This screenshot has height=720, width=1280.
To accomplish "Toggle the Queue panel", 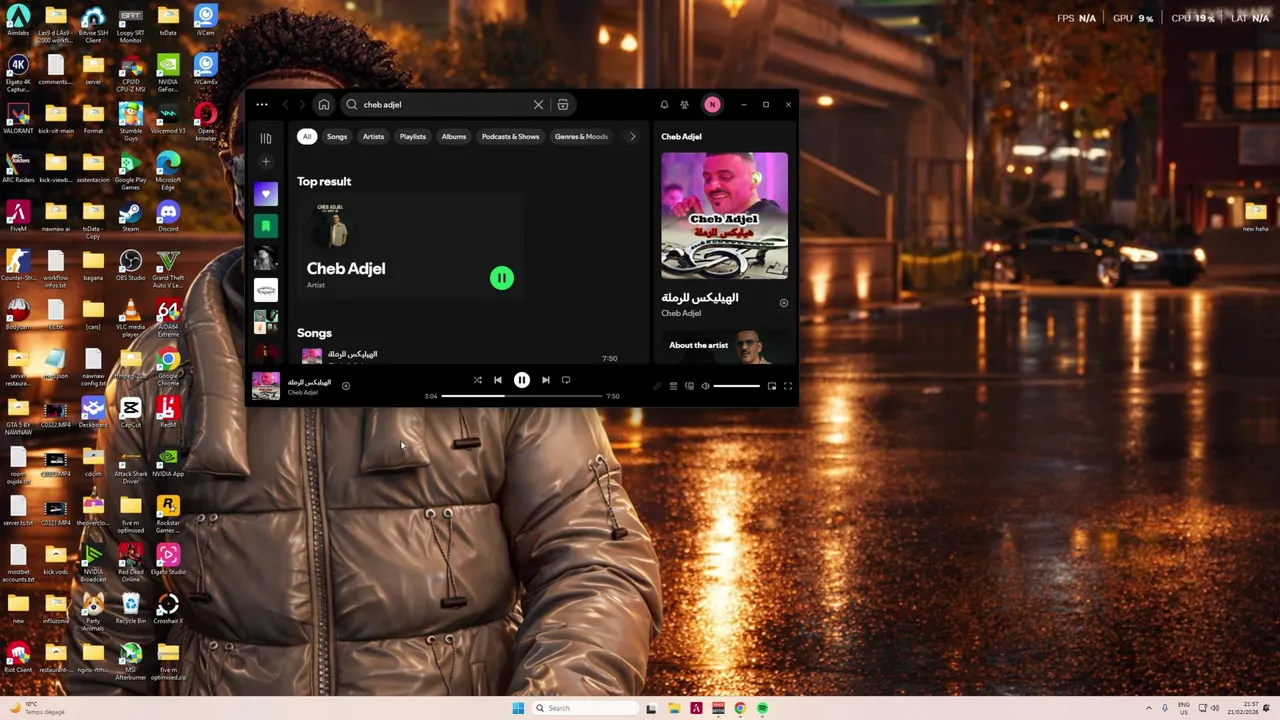I will coord(673,386).
